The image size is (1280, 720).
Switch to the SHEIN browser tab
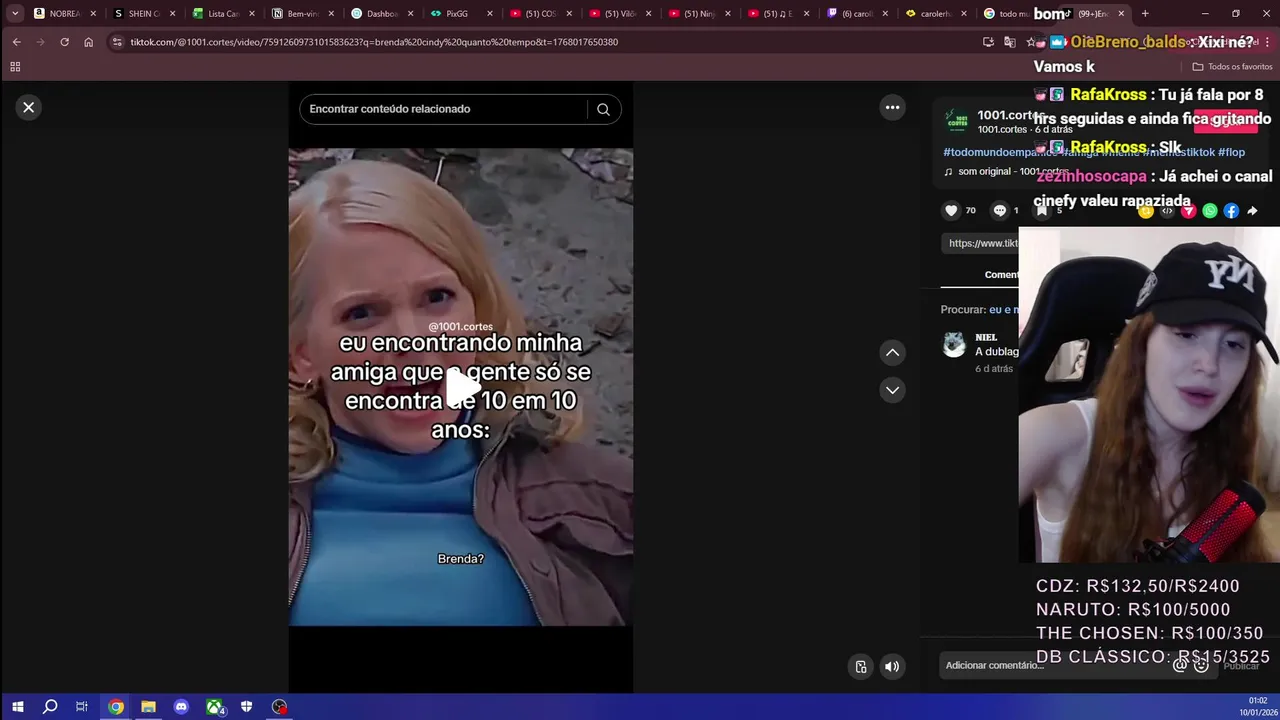[145, 14]
